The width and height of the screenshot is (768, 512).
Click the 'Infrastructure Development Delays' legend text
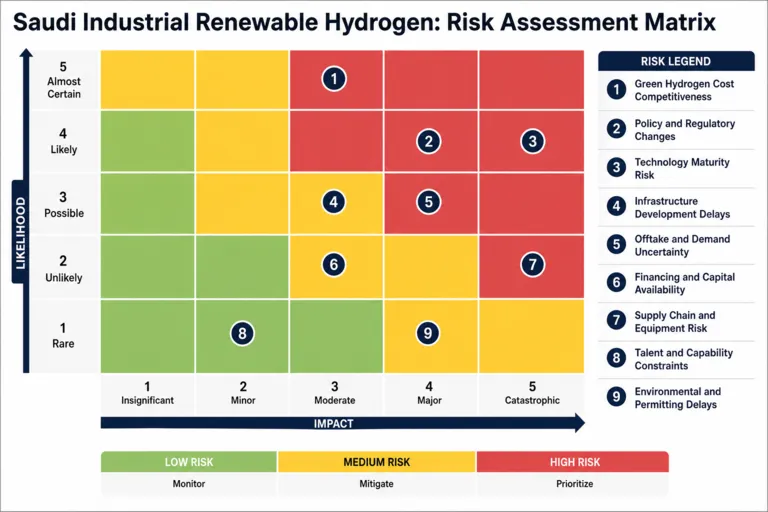pyautogui.click(x=682, y=208)
